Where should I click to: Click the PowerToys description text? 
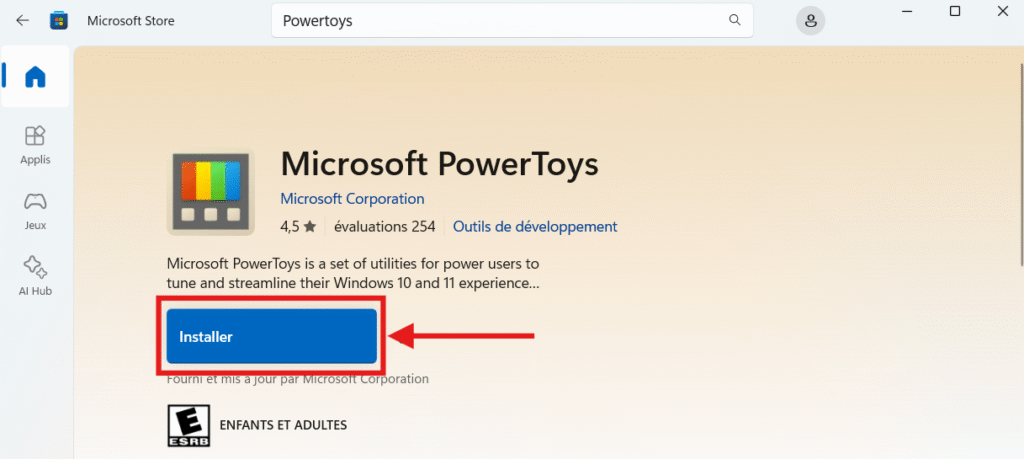click(x=353, y=274)
